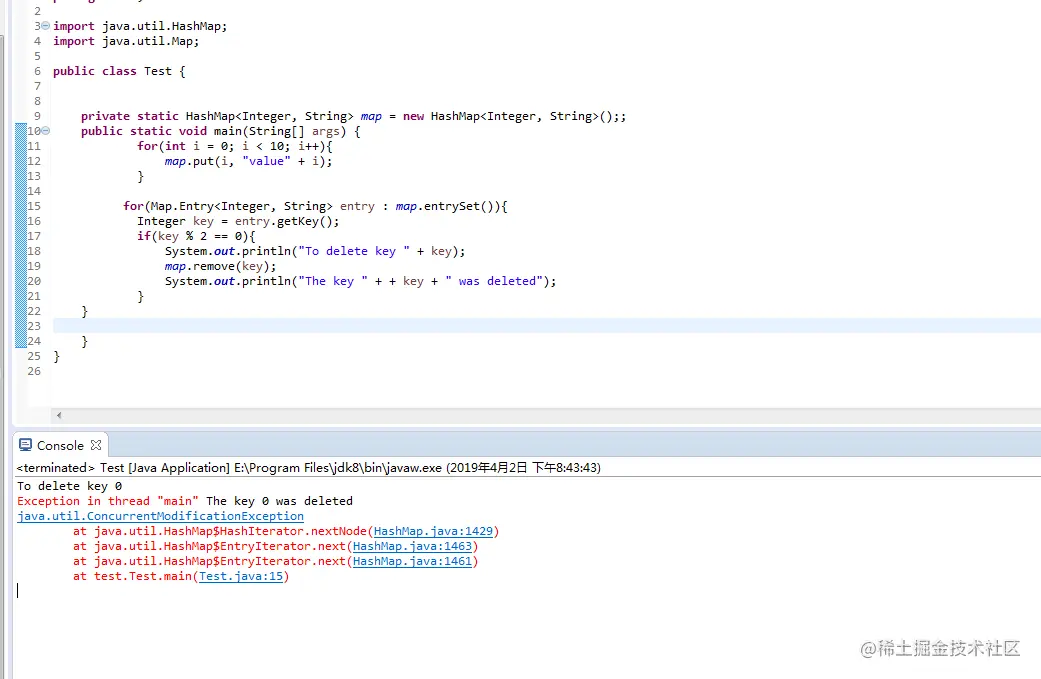Click the Console monitor icon
Viewport: 1041px width, 679px height.
click(25, 445)
